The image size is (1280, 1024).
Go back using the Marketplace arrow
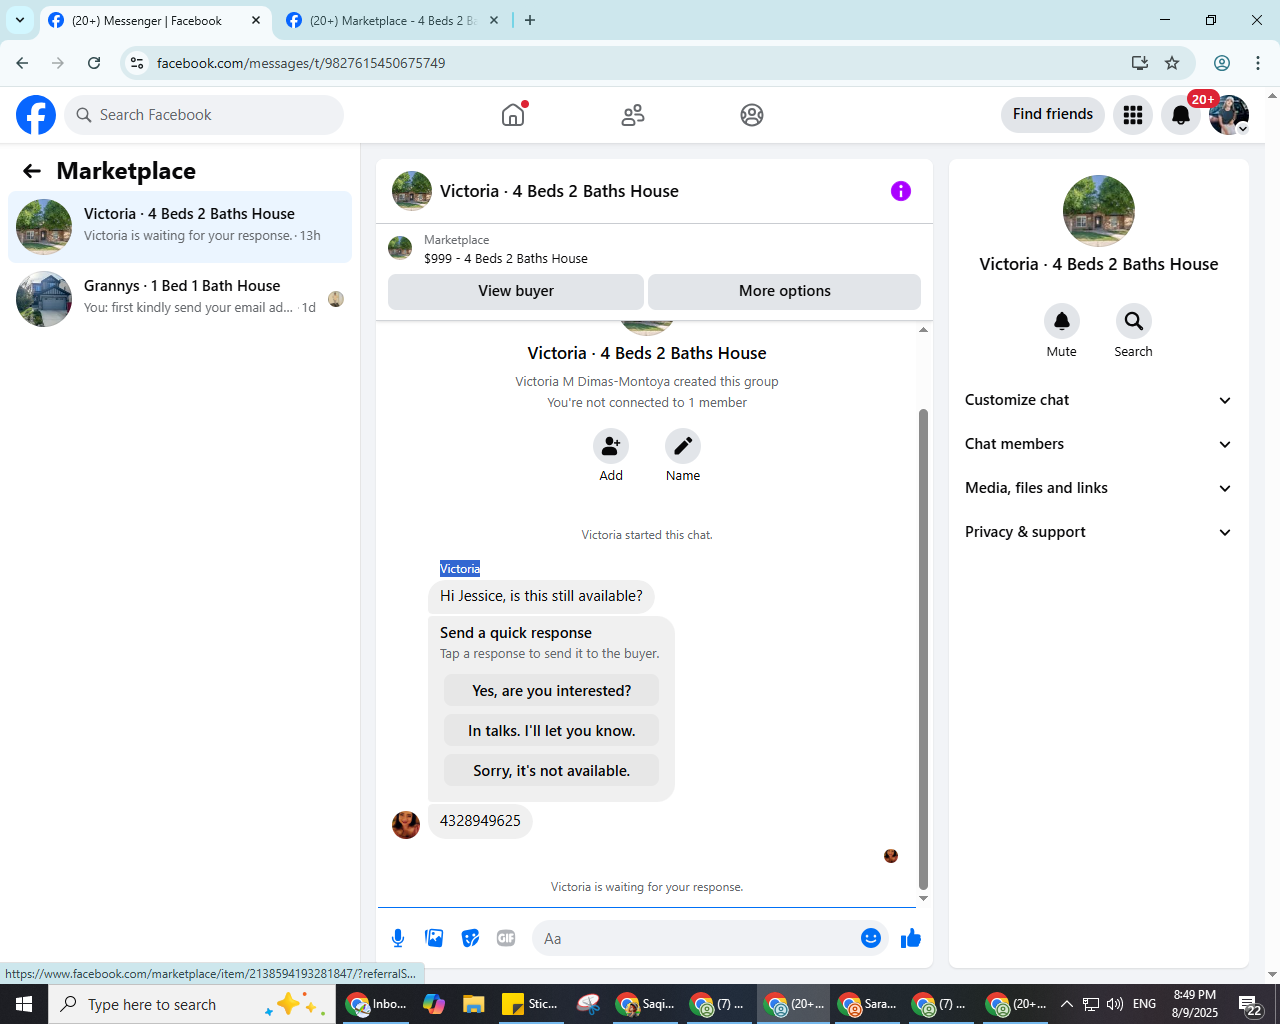click(x=32, y=171)
